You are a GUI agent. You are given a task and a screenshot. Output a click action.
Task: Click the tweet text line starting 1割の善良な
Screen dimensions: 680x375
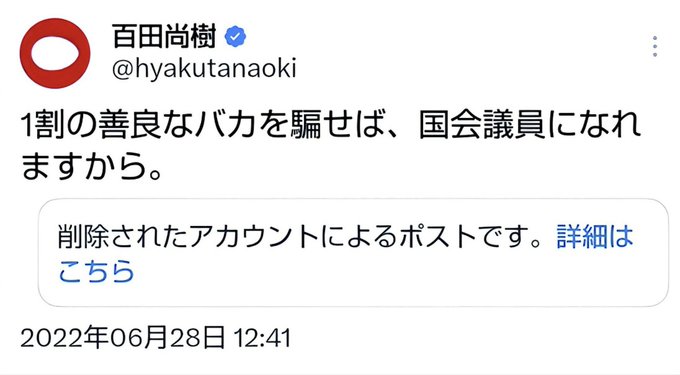click(x=331, y=125)
